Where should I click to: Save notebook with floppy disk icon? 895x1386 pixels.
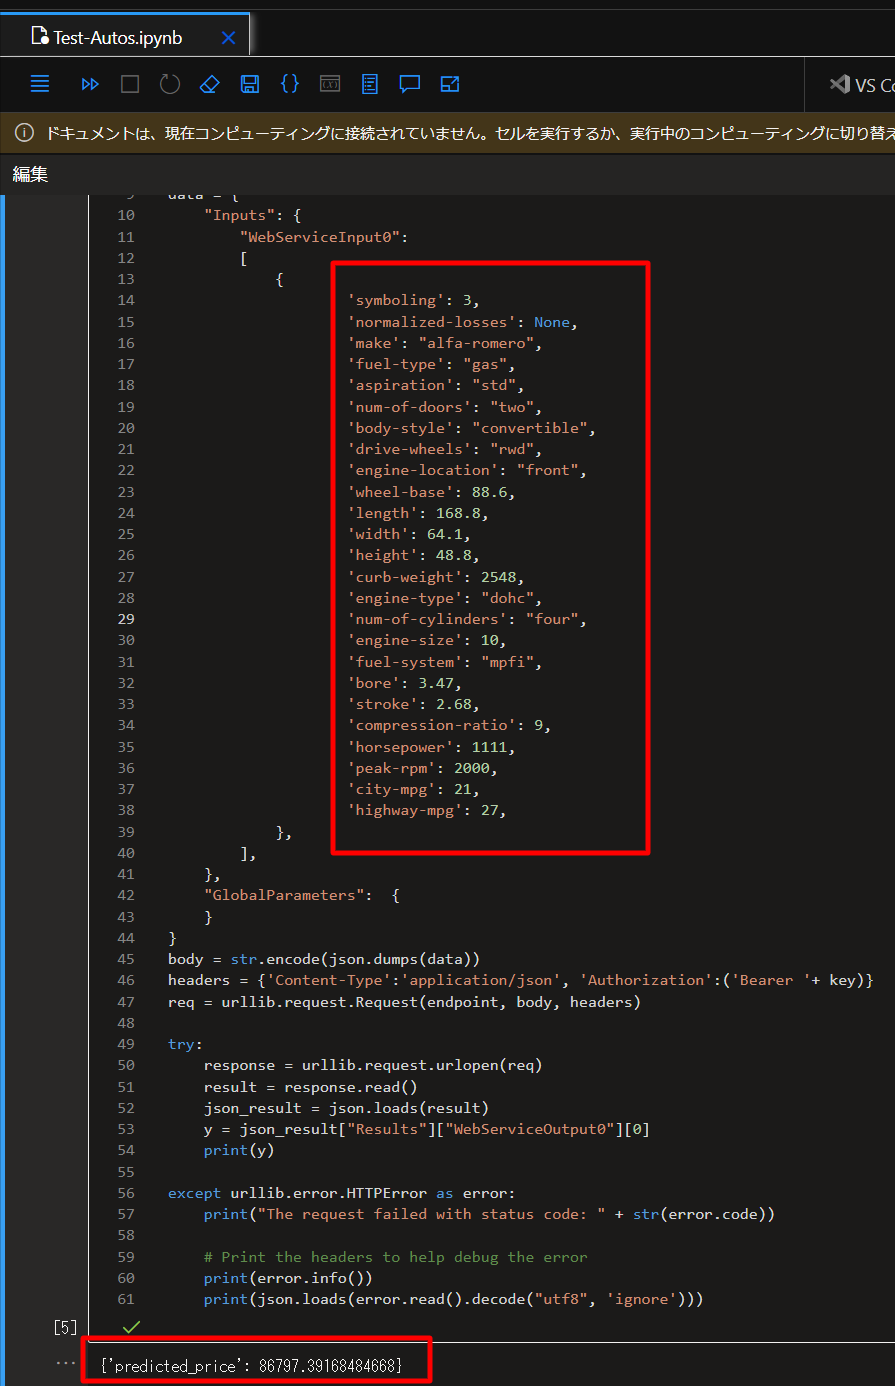click(250, 84)
